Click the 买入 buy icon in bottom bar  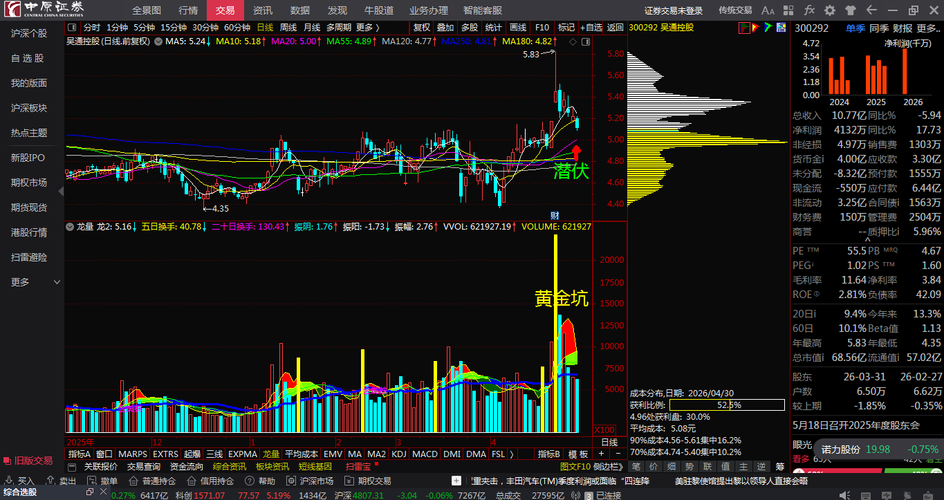(x=20, y=481)
